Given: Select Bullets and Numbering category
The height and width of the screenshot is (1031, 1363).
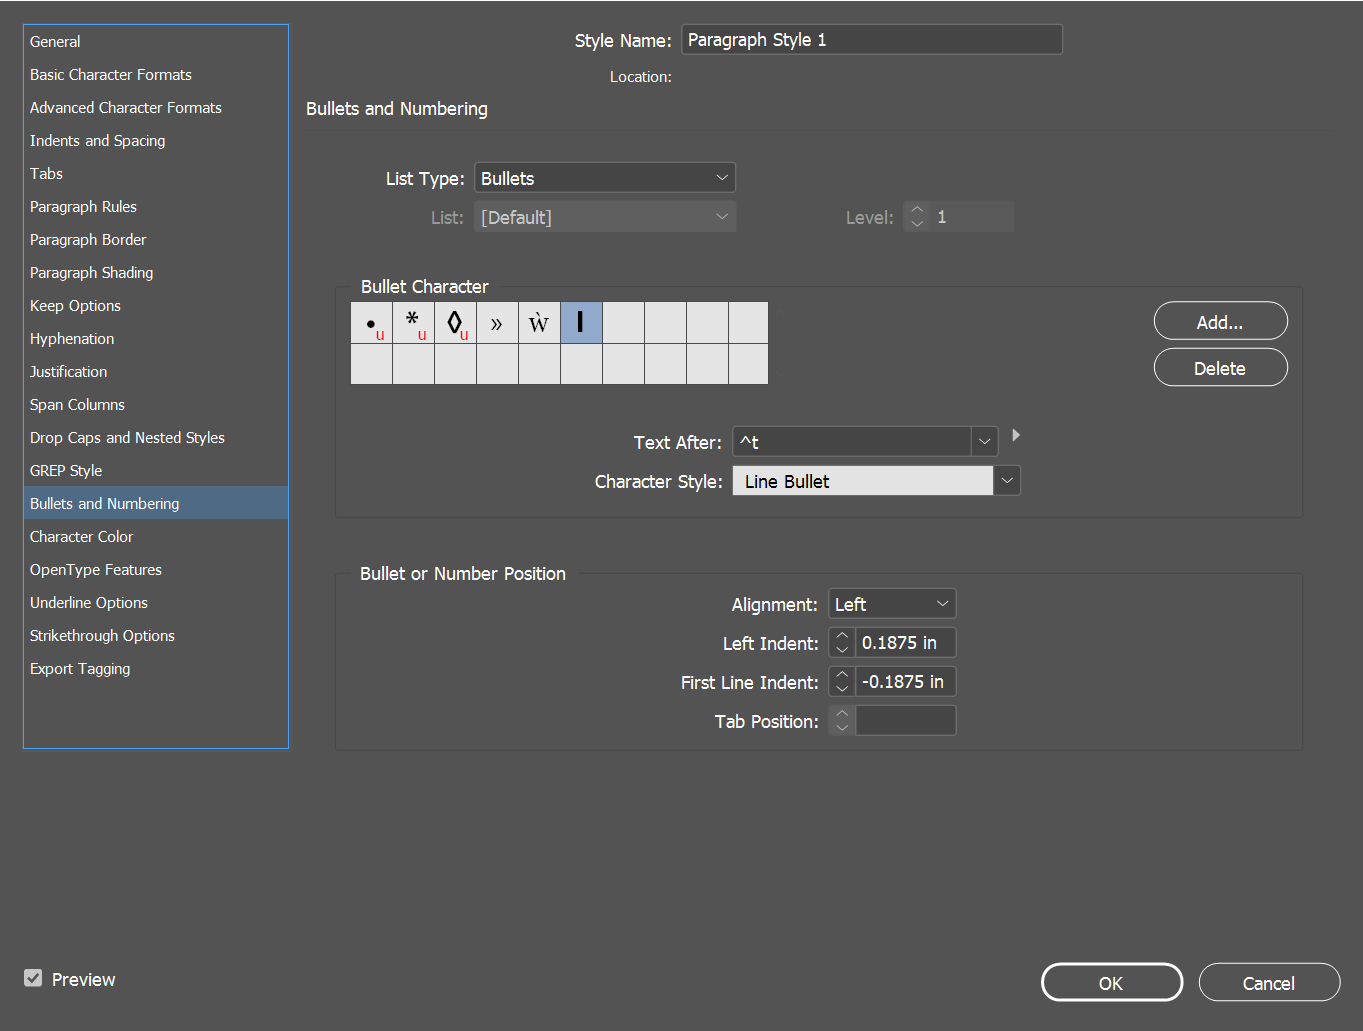Looking at the screenshot, I should [156, 503].
